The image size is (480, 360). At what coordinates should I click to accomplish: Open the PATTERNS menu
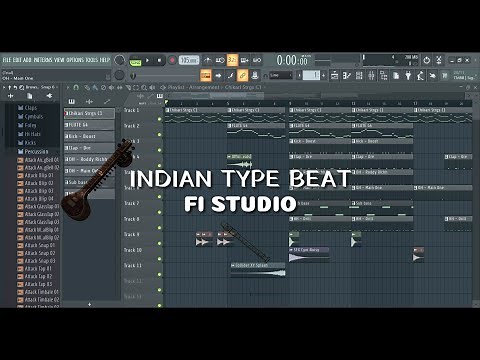[x=43, y=60]
